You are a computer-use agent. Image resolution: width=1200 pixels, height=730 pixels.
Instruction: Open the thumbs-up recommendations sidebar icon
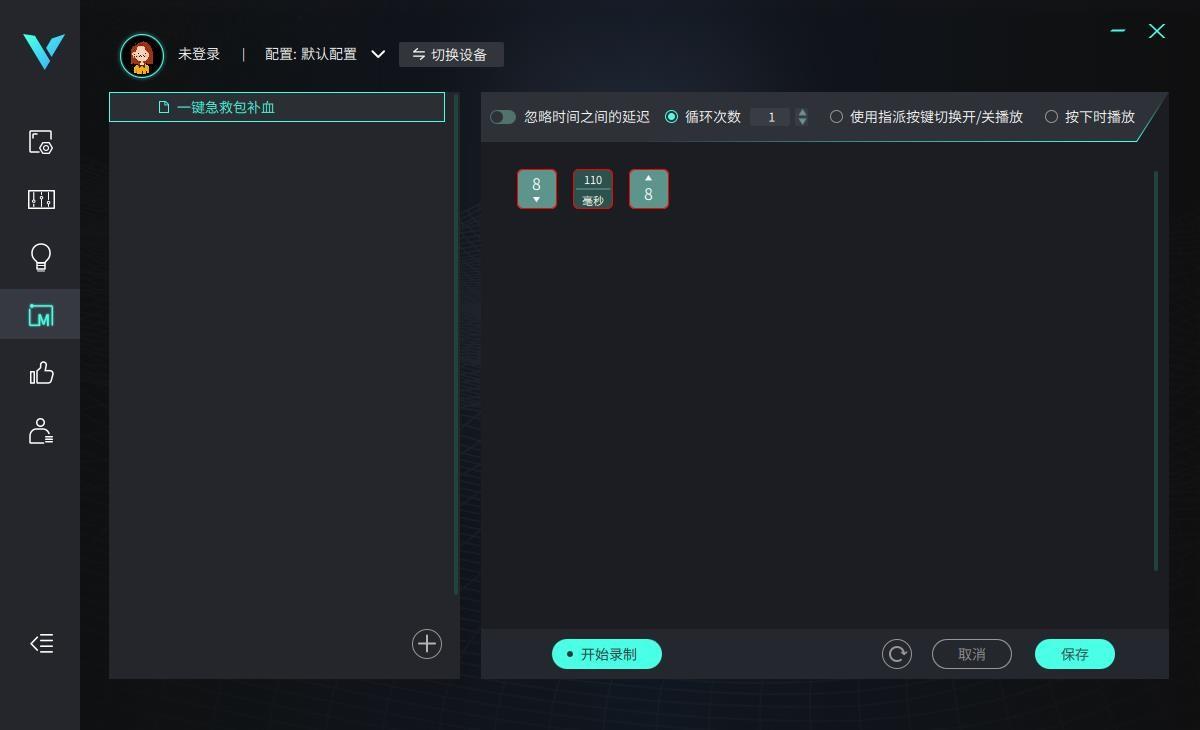pyautogui.click(x=41, y=373)
